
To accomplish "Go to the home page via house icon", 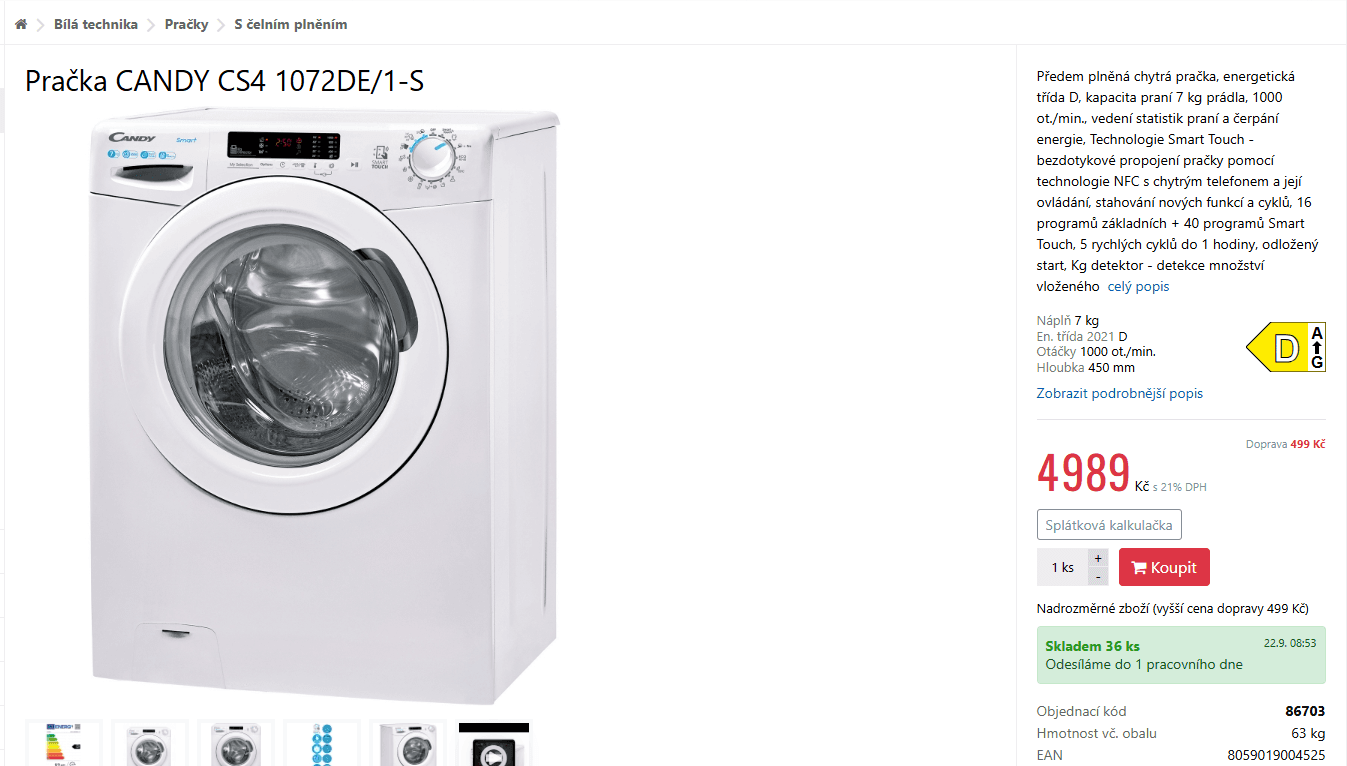I will coord(21,24).
